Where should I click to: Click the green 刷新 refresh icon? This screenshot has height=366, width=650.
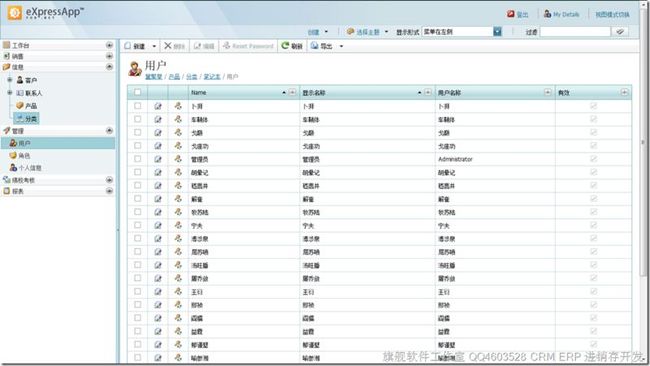(285, 46)
